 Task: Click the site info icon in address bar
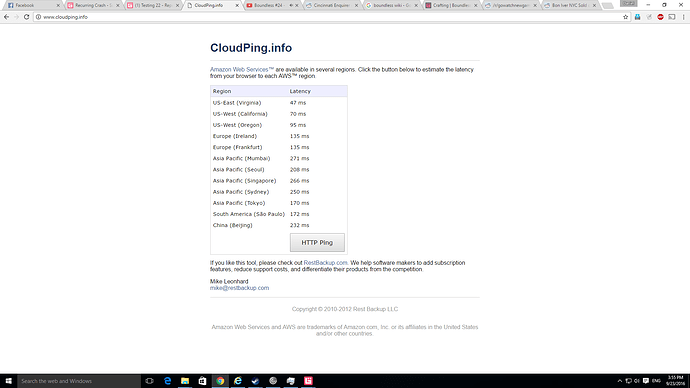coord(38,17)
